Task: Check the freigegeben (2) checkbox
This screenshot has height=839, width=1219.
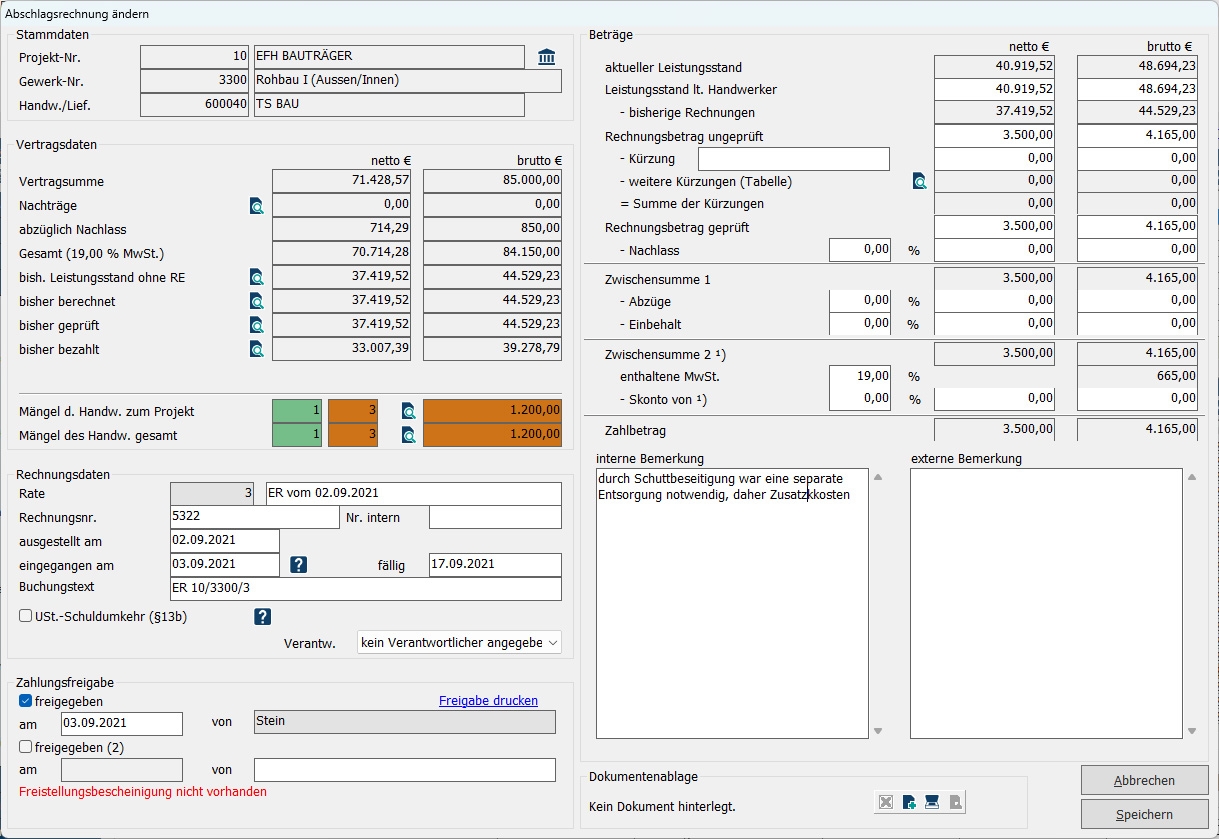Action: point(26,747)
